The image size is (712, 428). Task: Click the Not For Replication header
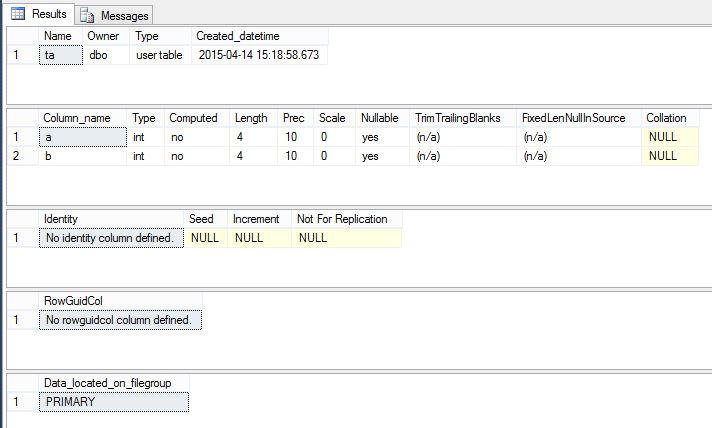[346, 219]
